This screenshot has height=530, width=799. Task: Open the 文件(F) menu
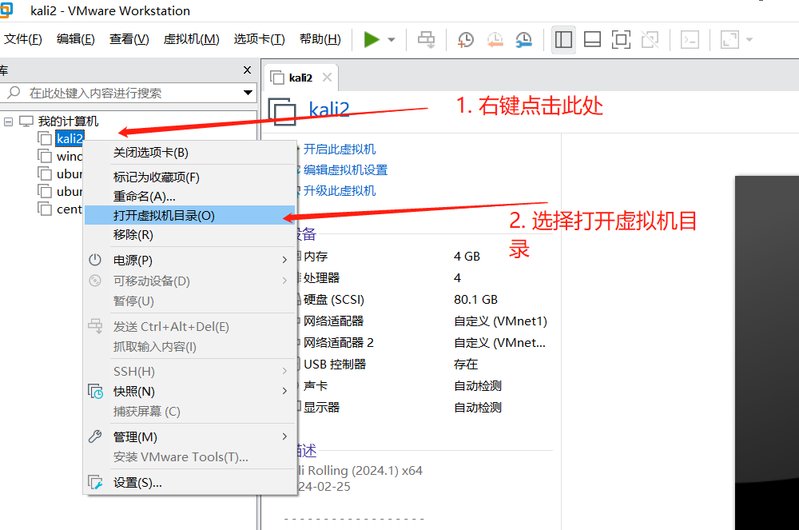coord(23,39)
